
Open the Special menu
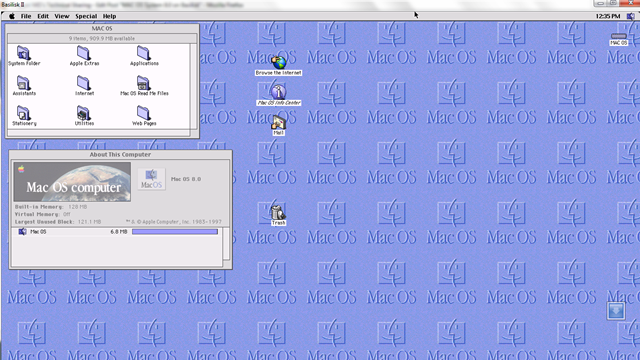pos(86,16)
